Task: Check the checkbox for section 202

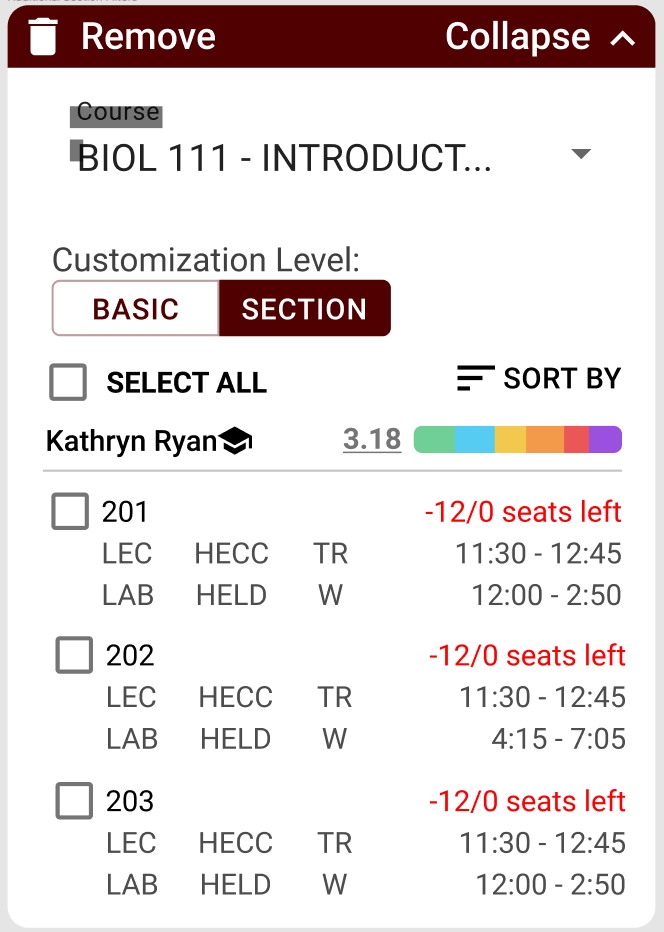Action: [x=73, y=655]
